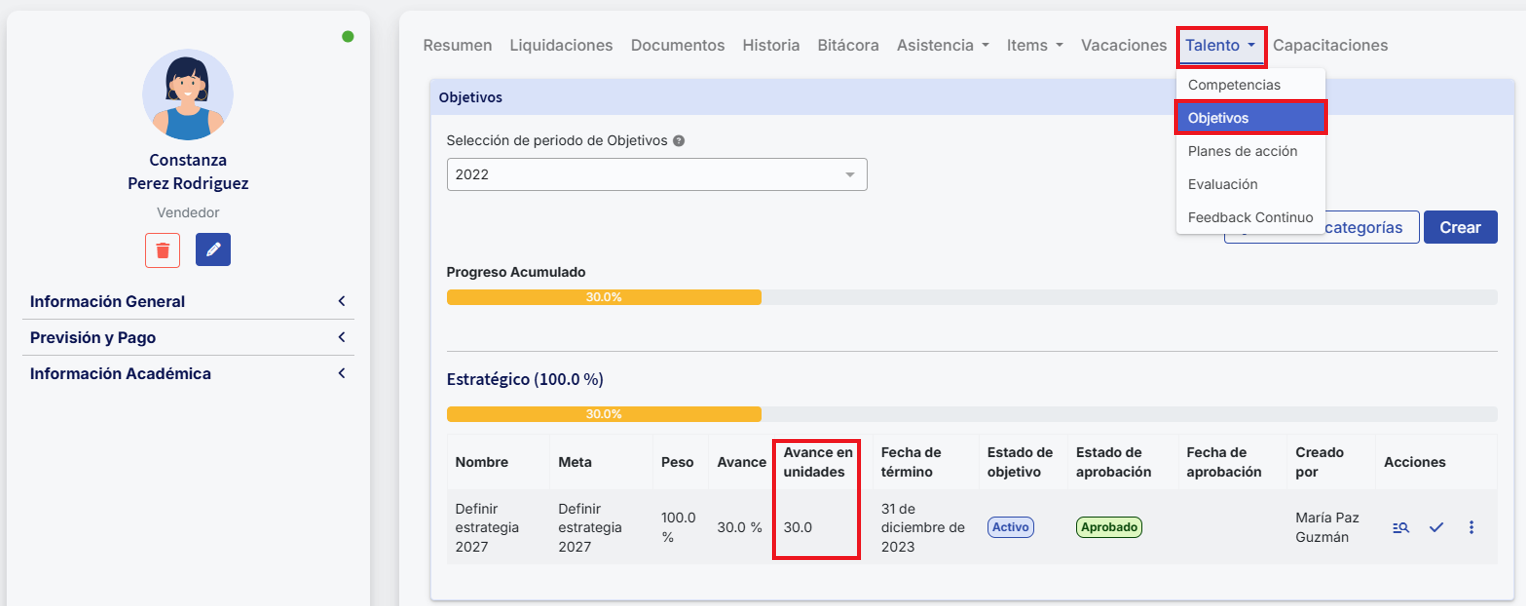The width and height of the screenshot is (1526, 606).
Task: Click the blue pencil edit icon
Action: point(213,250)
